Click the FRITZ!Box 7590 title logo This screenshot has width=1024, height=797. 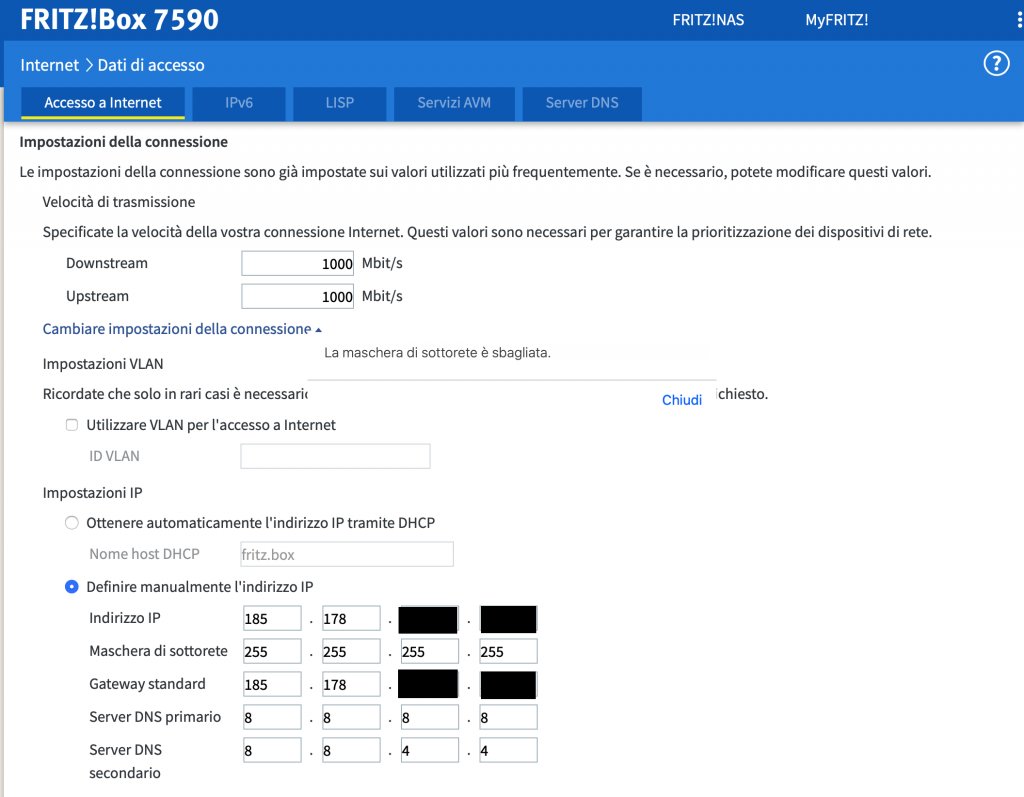(120, 19)
